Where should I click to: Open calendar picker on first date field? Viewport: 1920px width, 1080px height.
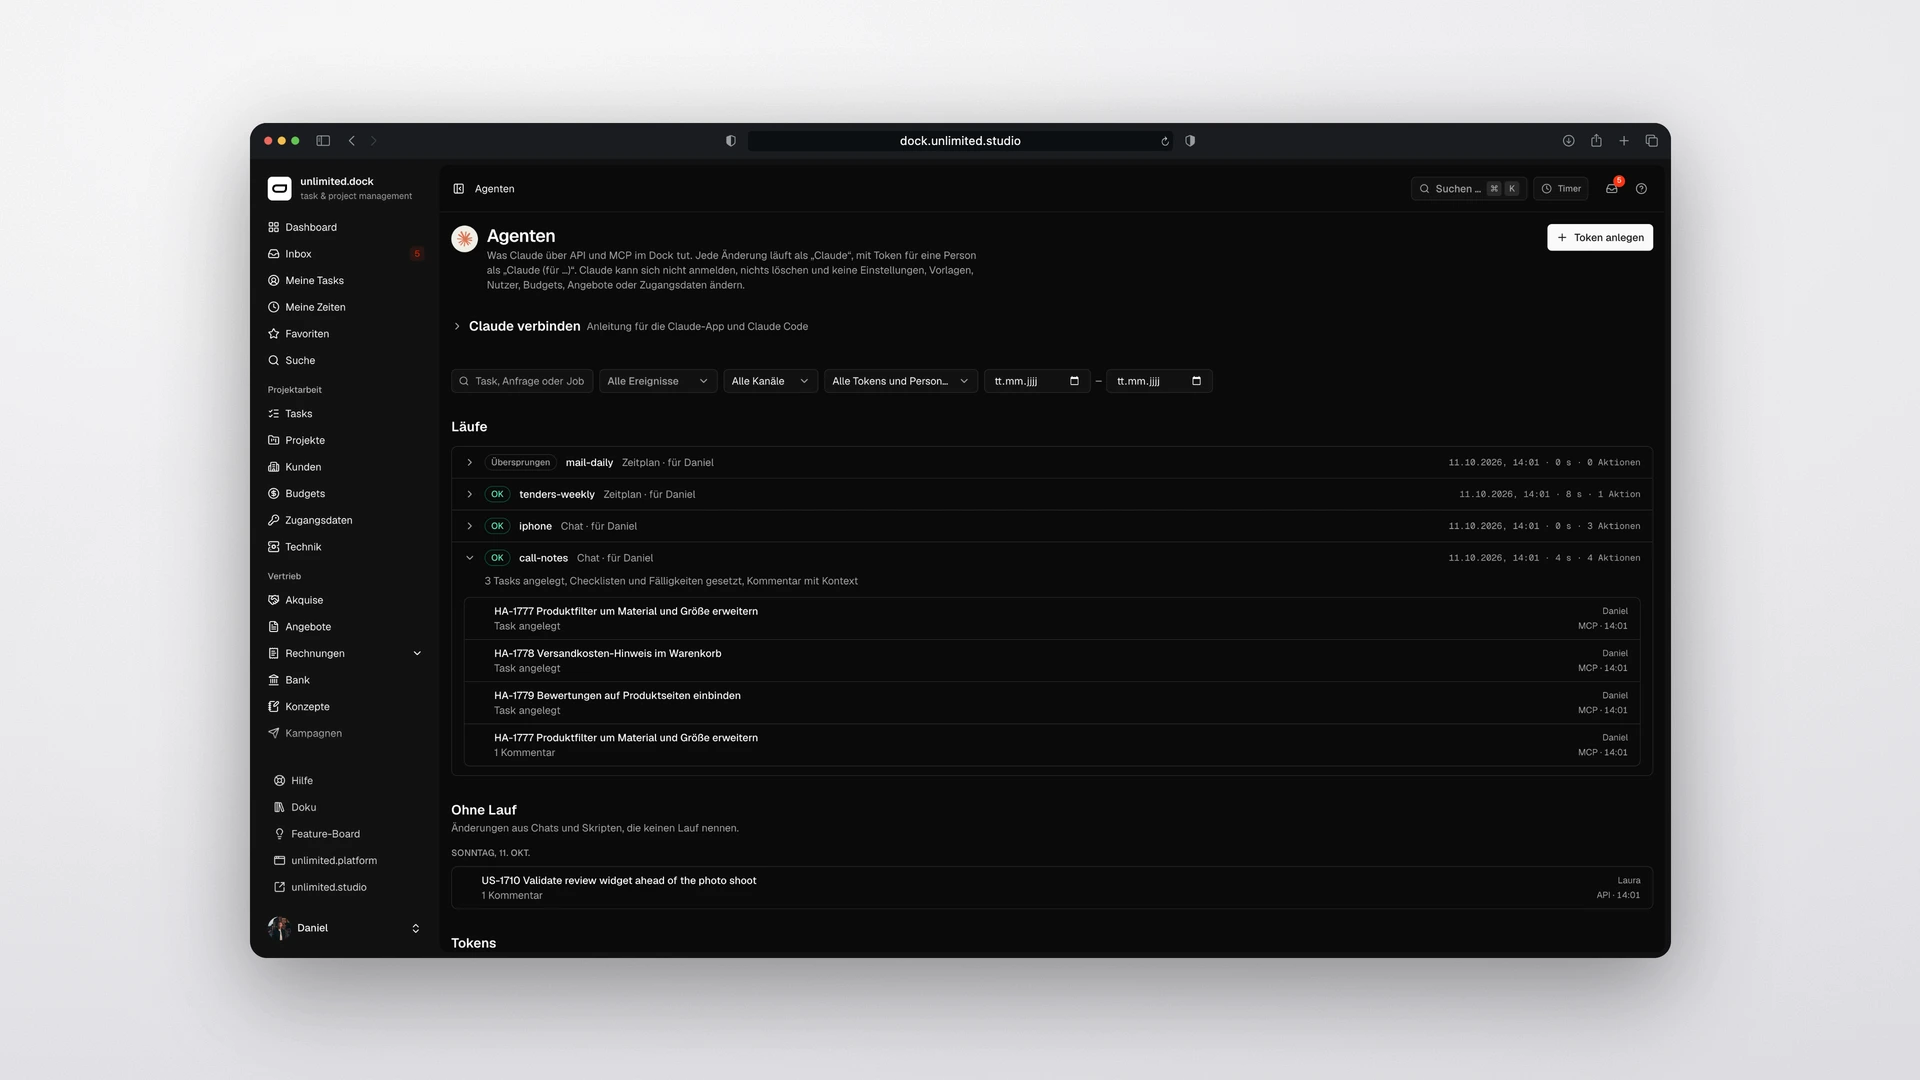[x=1074, y=381]
